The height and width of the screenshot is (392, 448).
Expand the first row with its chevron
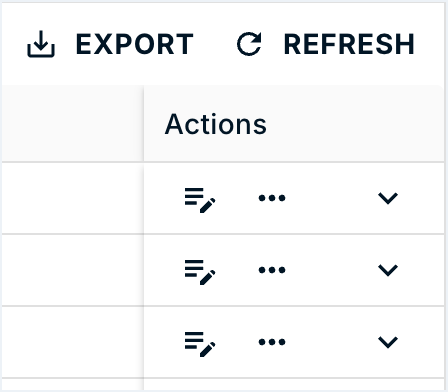(388, 198)
